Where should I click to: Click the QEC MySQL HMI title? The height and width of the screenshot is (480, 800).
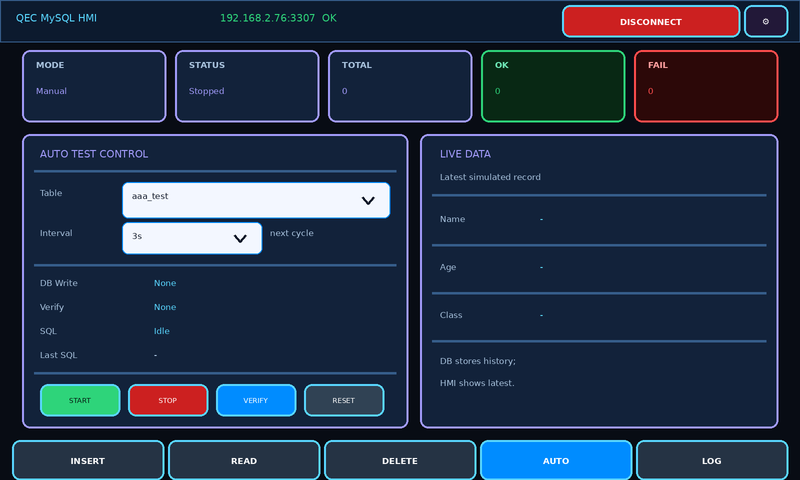(56, 18)
